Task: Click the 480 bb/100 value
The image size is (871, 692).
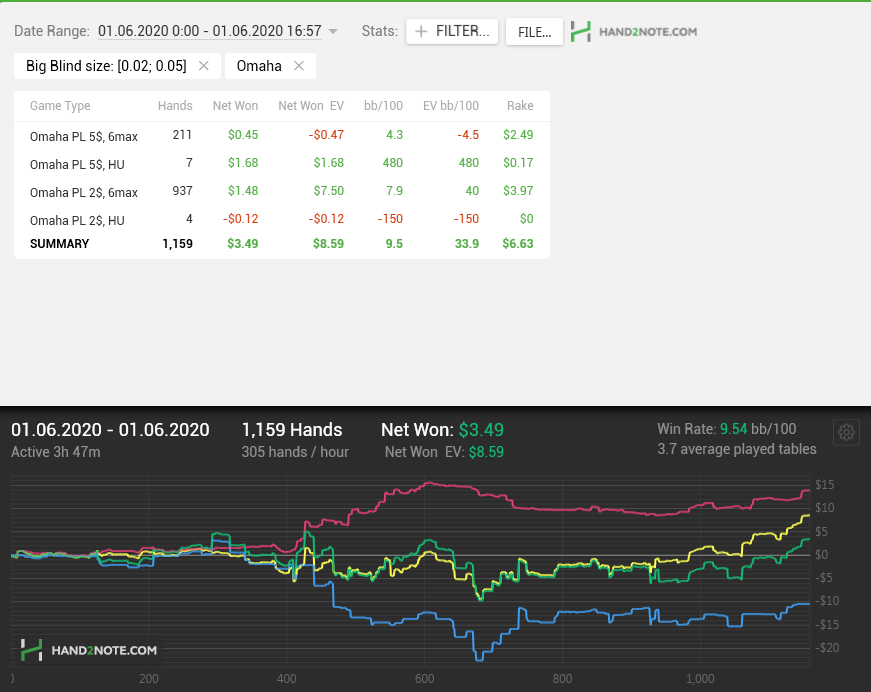Action: pyautogui.click(x=393, y=163)
